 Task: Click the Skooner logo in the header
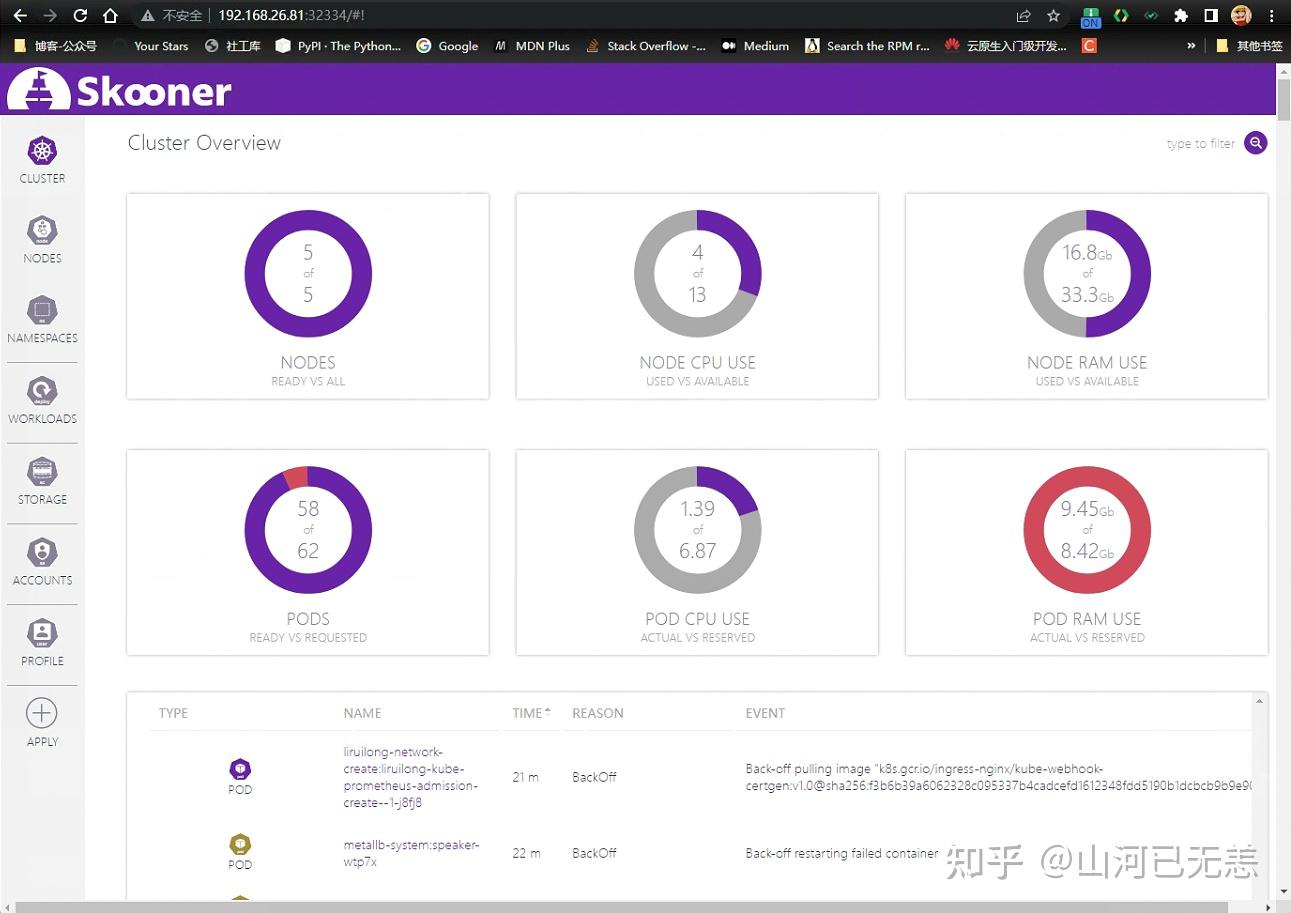click(x=118, y=88)
